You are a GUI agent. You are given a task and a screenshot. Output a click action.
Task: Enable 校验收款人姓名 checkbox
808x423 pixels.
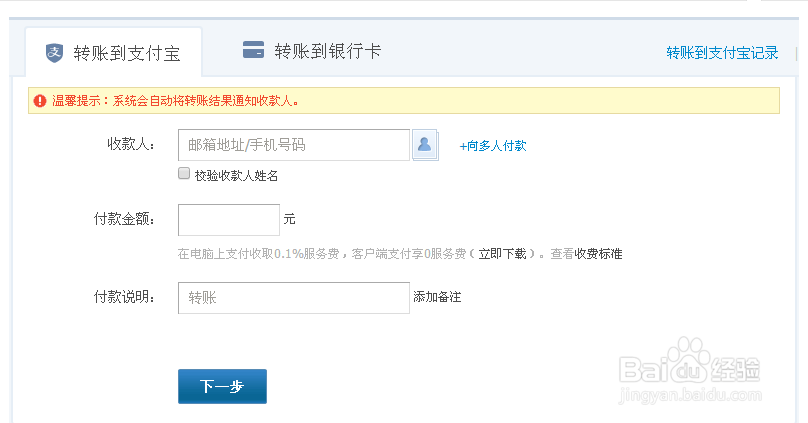(184, 173)
